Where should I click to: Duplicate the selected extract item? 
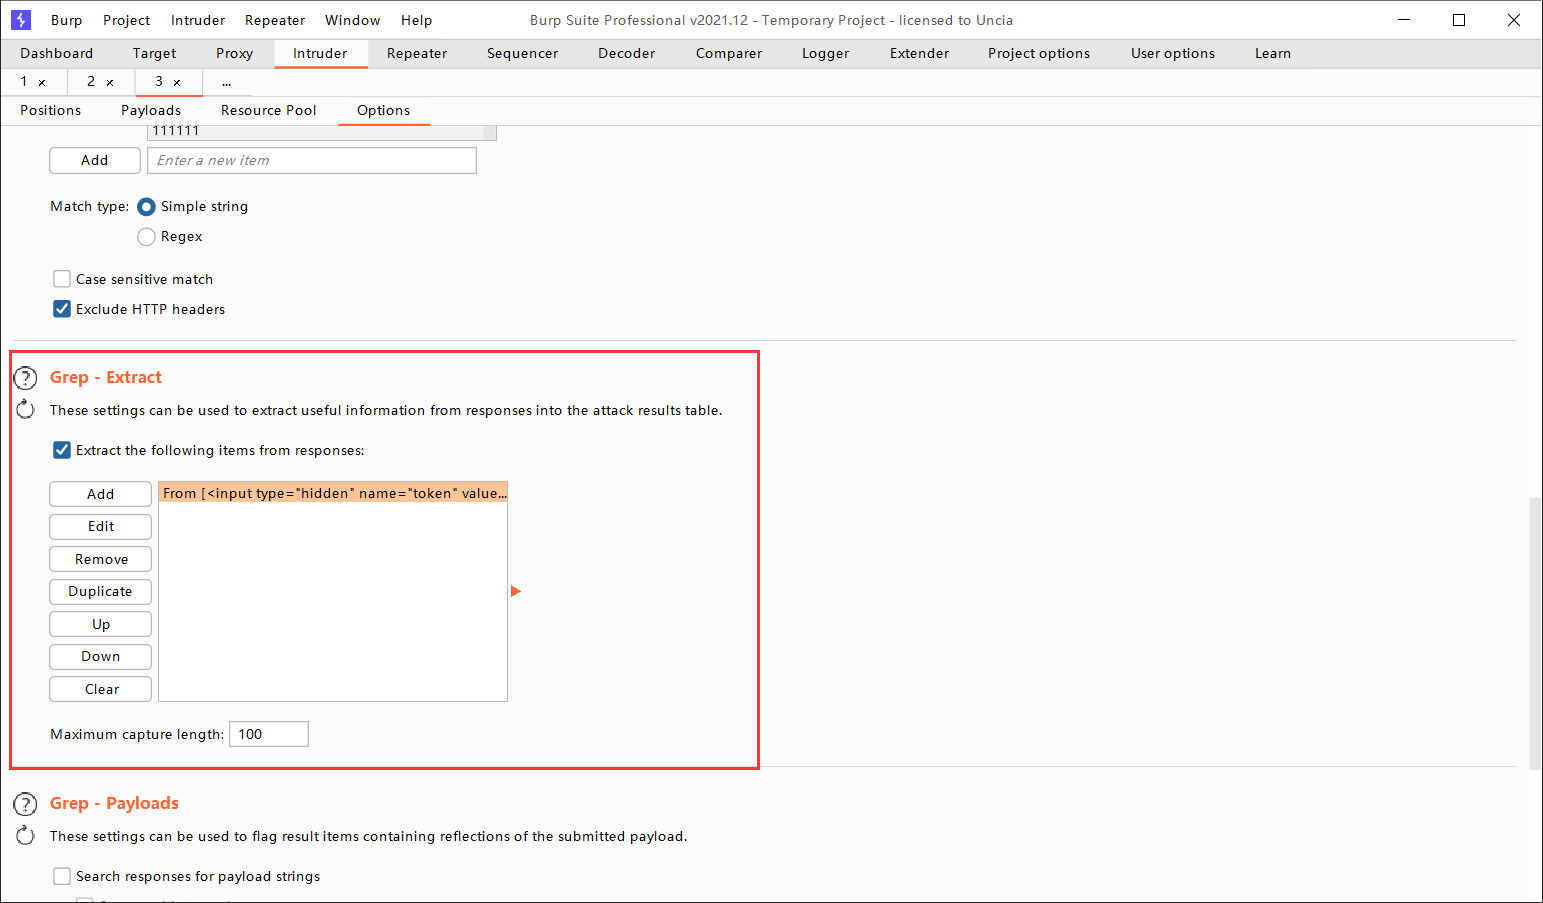coord(100,591)
